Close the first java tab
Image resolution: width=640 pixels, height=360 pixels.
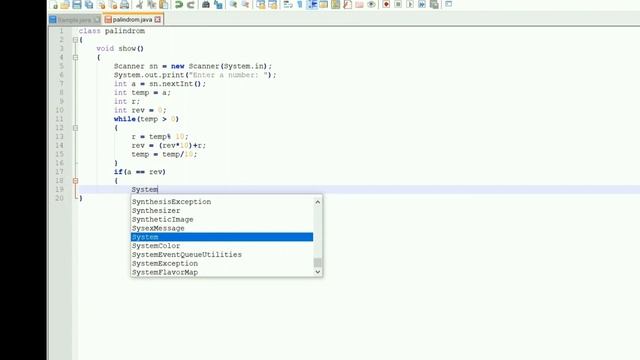[x=97, y=20]
